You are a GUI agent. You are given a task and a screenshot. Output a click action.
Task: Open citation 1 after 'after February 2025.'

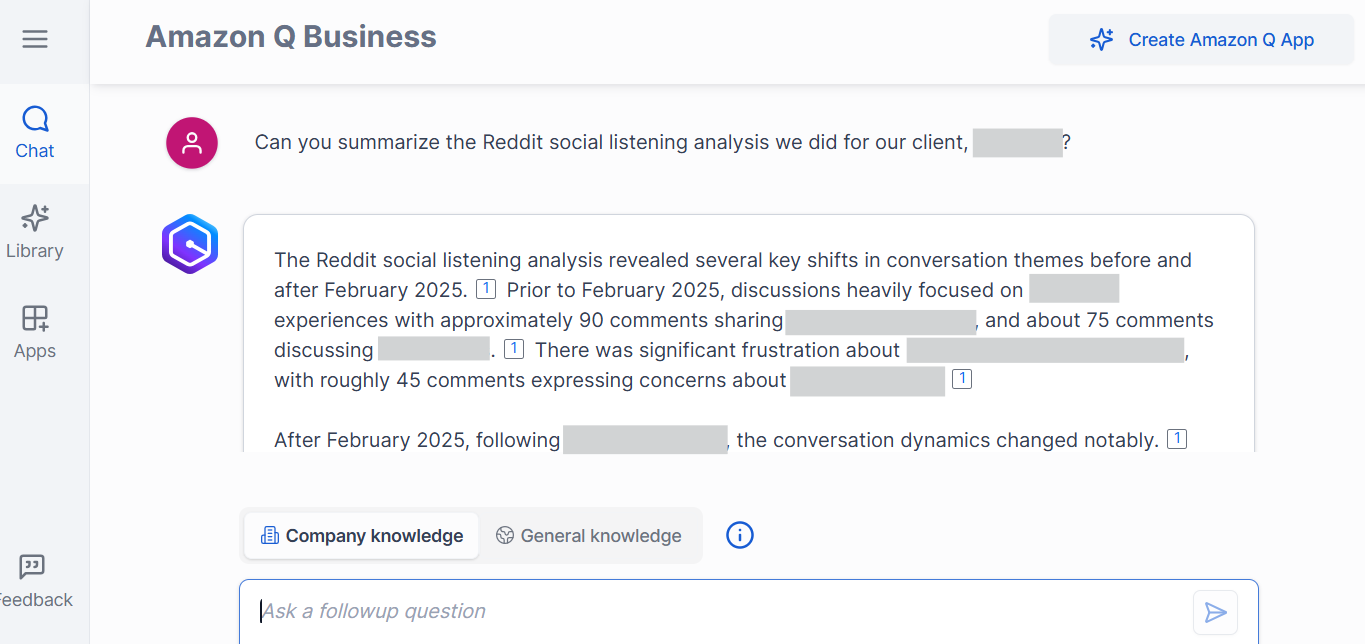pyautogui.click(x=486, y=290)
